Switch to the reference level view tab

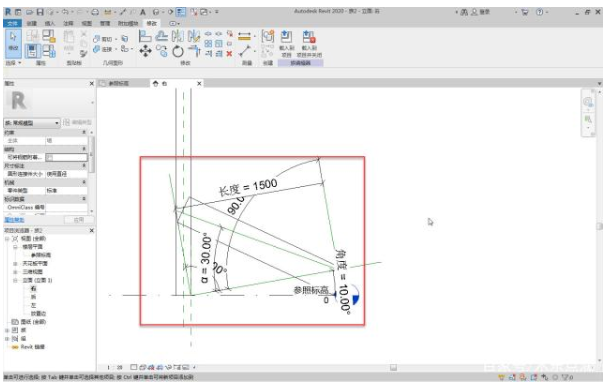pyautogui.click(x=118, y=83)
